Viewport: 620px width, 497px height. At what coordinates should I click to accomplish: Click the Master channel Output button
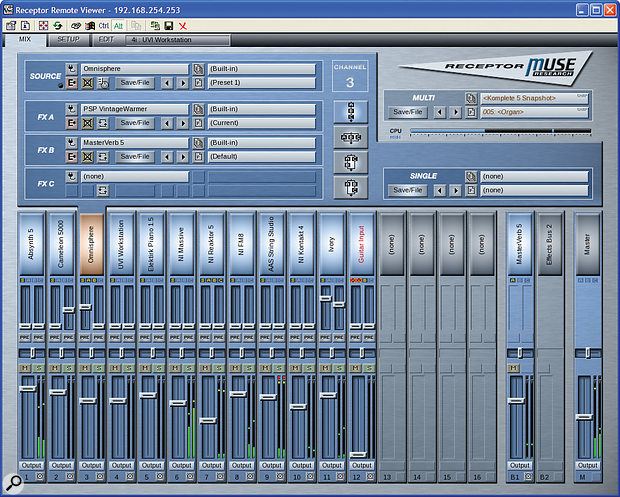pos(588,465)
